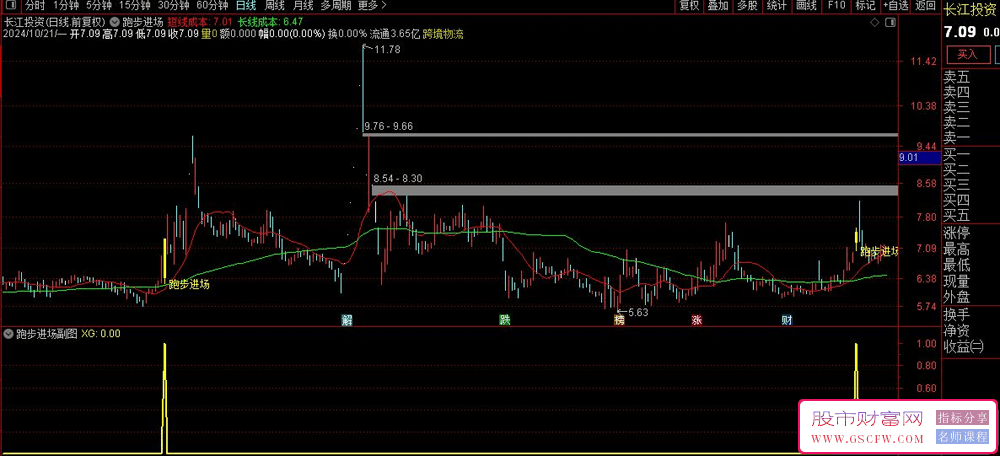Expand the 更多 periods menu
Screen dimensions: 1000x456
coord(372,6)
